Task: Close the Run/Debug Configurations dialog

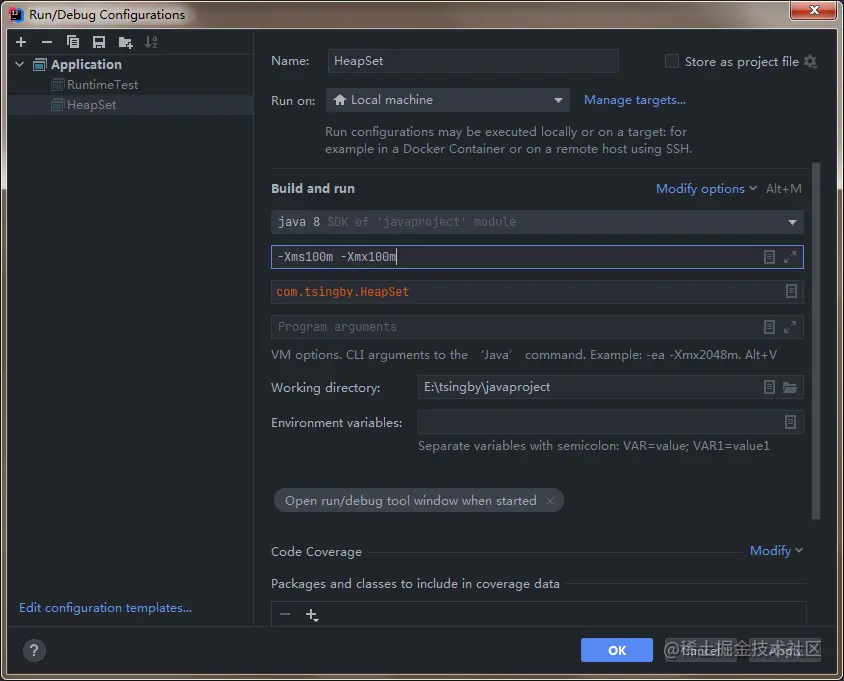Action: point(814,10)
